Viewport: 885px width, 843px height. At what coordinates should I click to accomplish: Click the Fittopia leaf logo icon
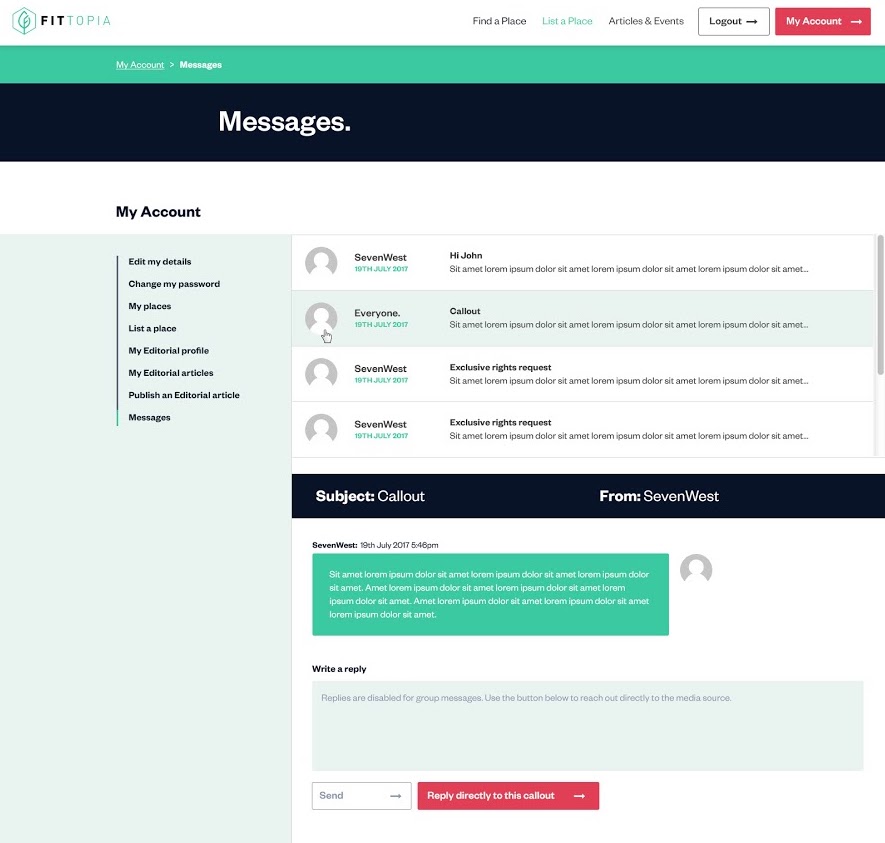(22, 20)
